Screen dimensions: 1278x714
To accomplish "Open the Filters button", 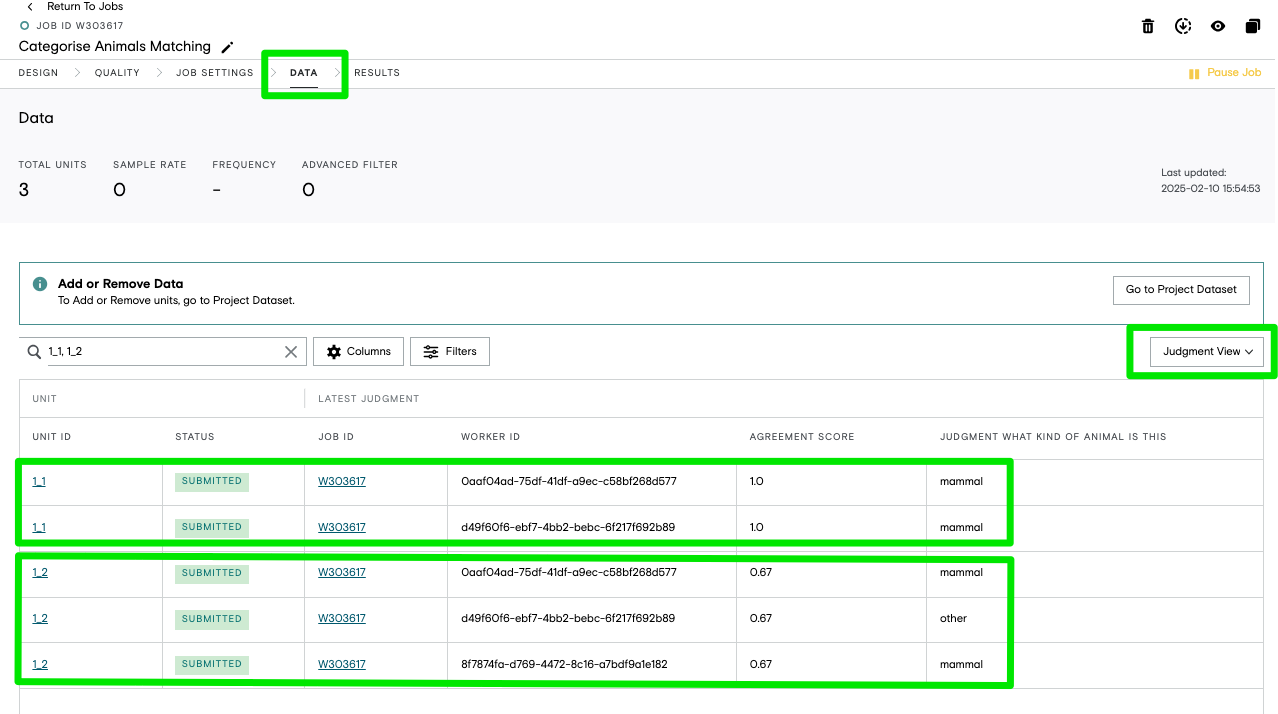I will [x=450, y=352].
